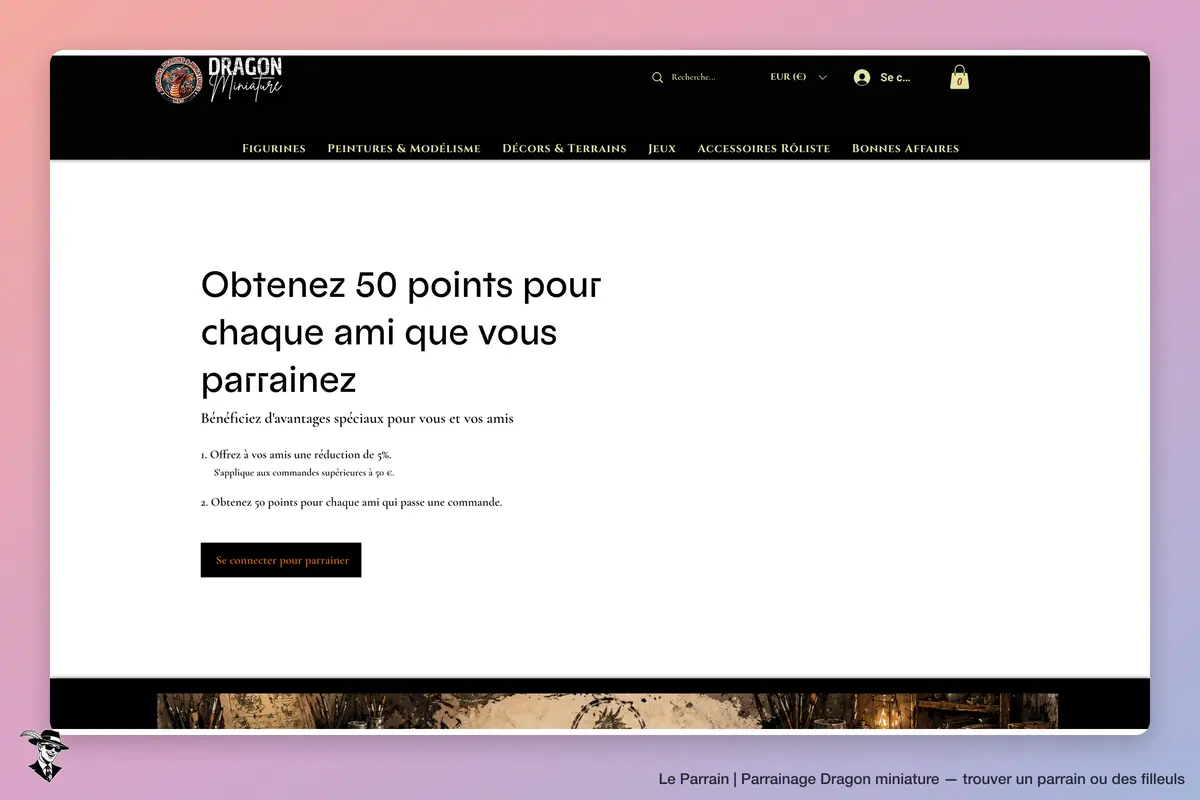This screenshot has height=800, width=1200.
Task: Click "Obtenez 50 points pour chaque ami qui passe" line
Action: [352, 502]
